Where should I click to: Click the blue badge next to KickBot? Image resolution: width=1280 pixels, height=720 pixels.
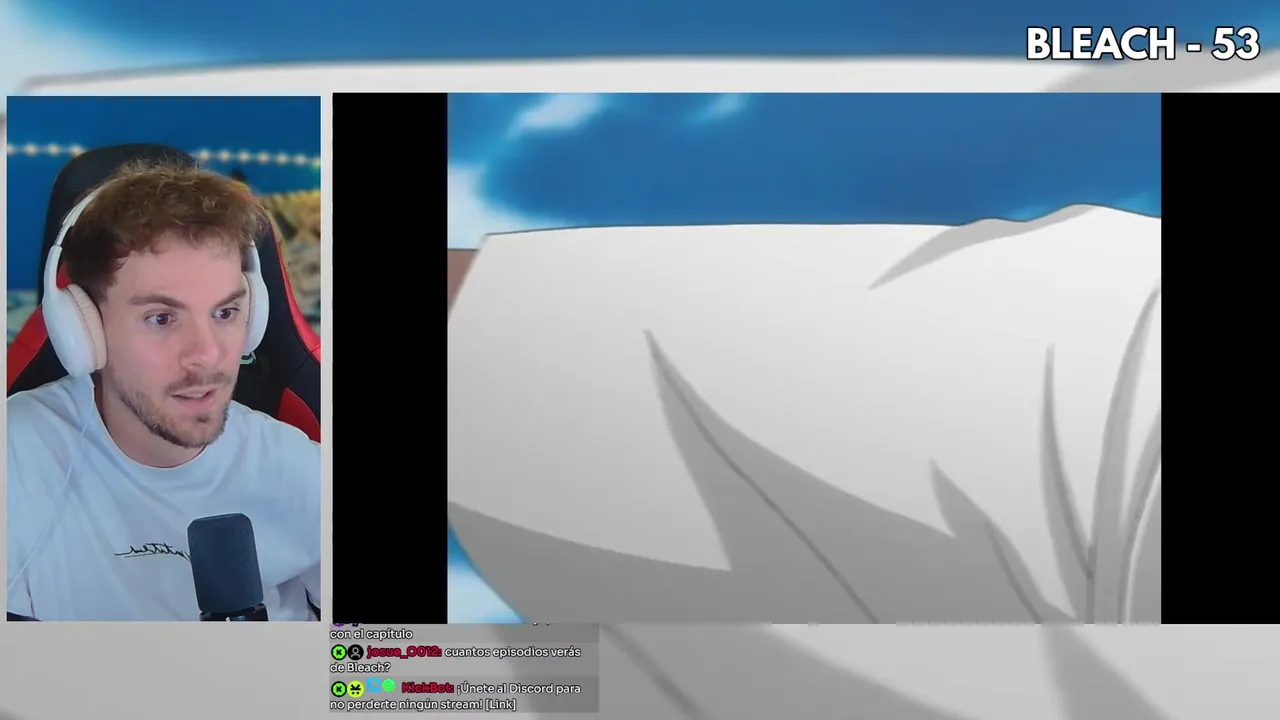[x=372, y=687]
